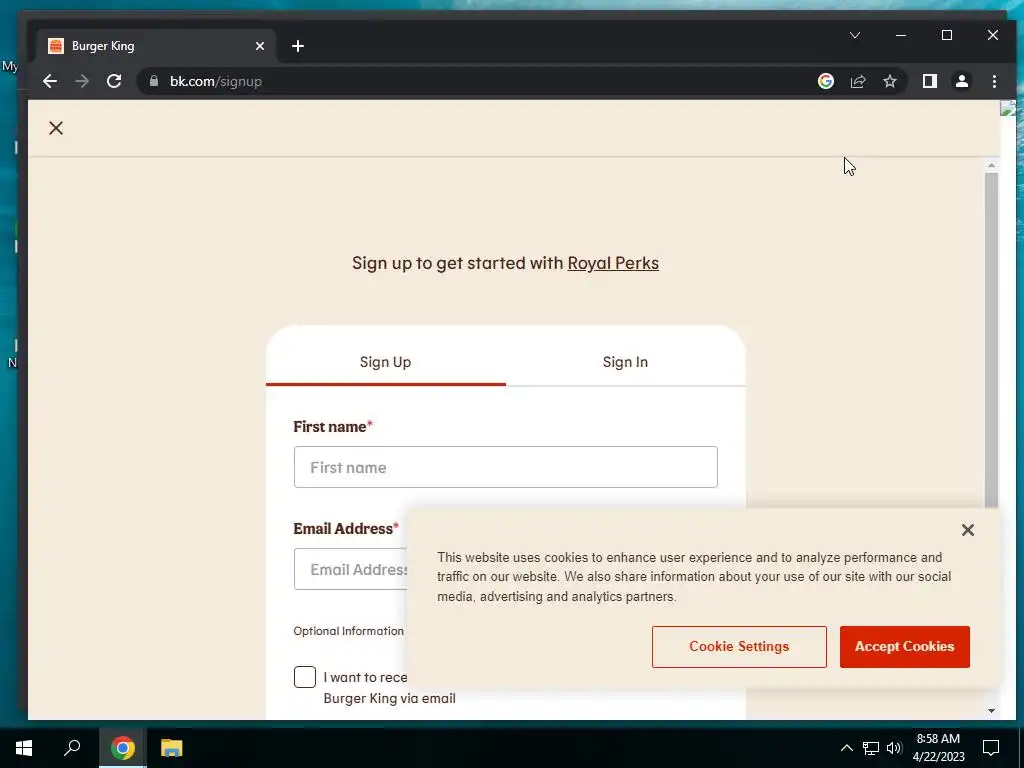Dismiss the cookie banner with the X
Viewport: 1024px width, 768px height.
968,530
